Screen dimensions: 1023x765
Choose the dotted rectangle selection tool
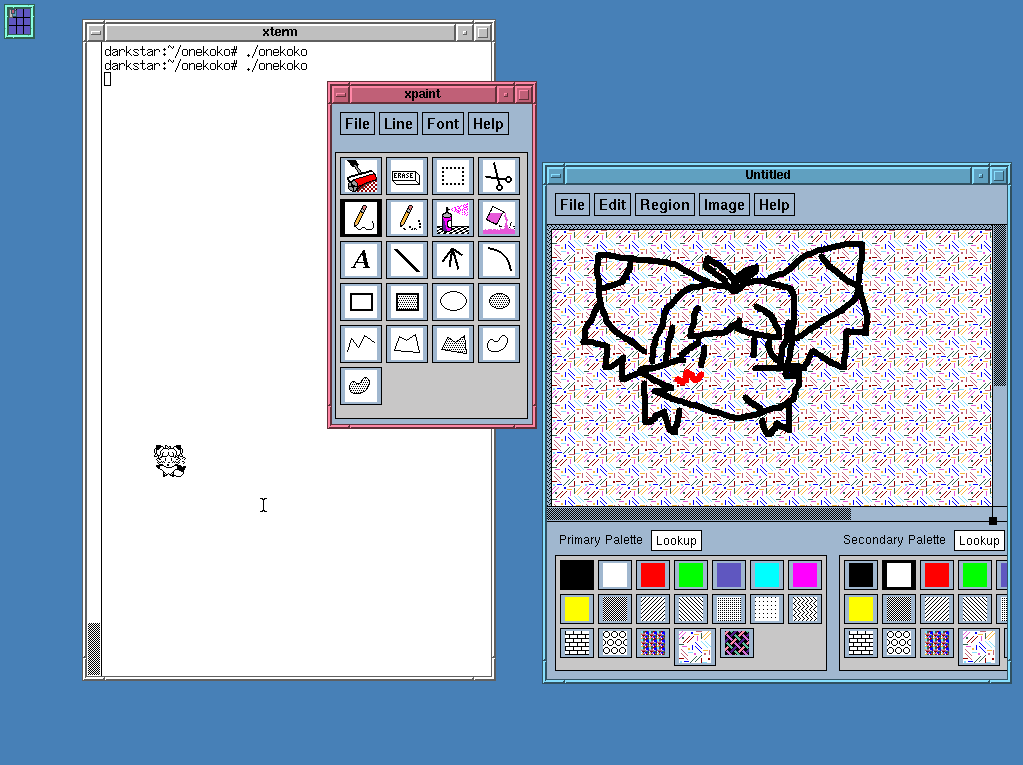453,176
